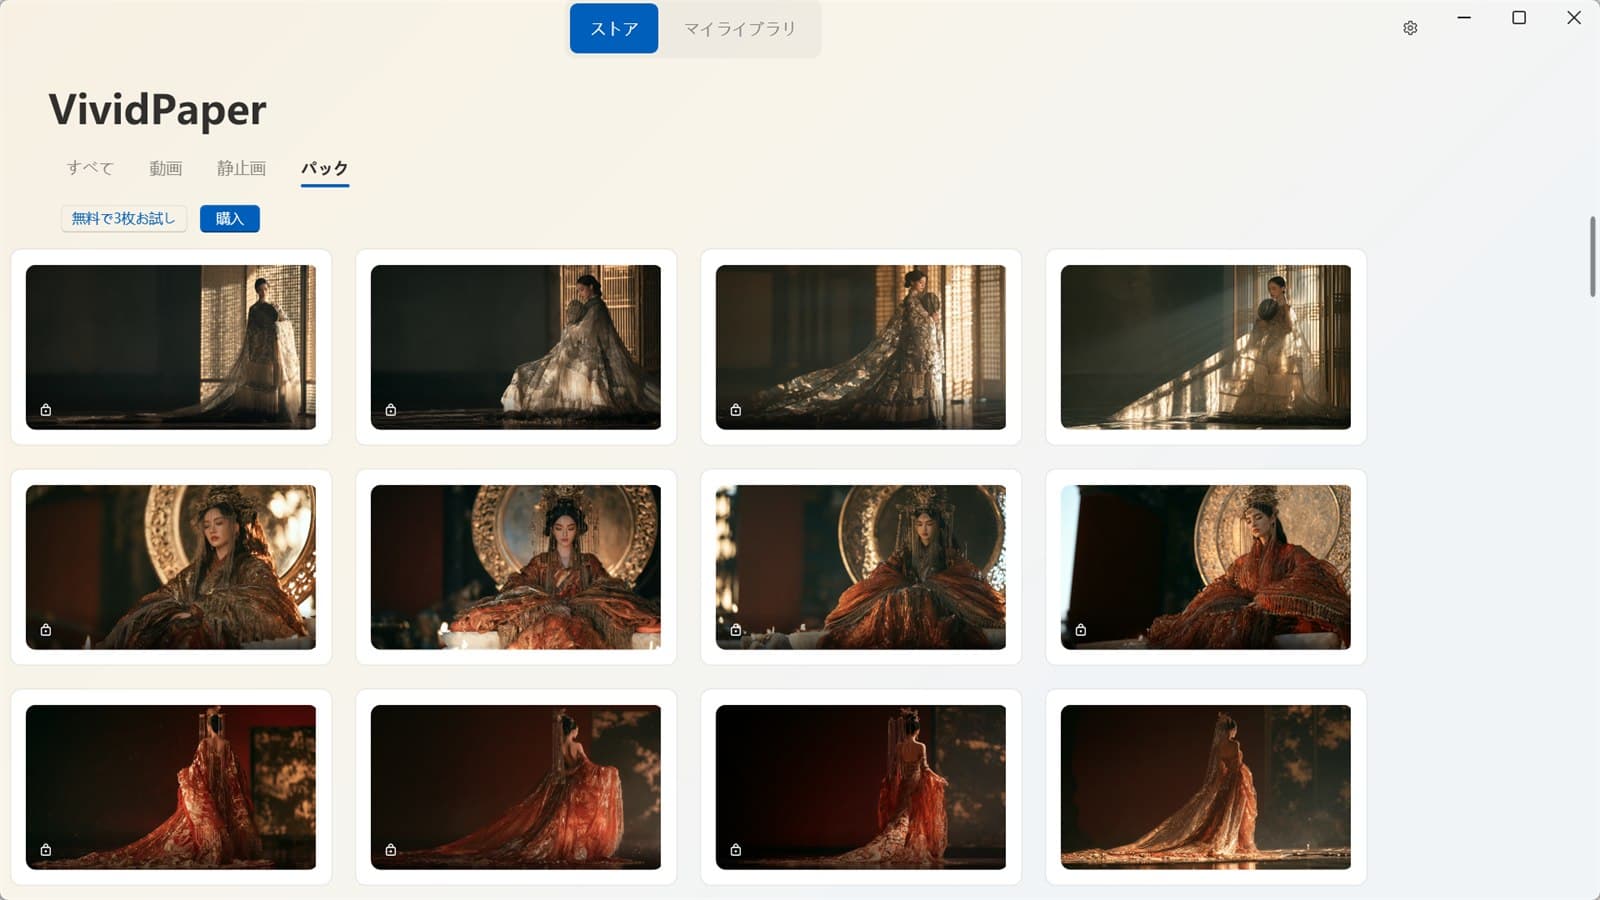
Task: Select the 動画 filter tab
Action: pyautogui.click(x=166, y=168)
